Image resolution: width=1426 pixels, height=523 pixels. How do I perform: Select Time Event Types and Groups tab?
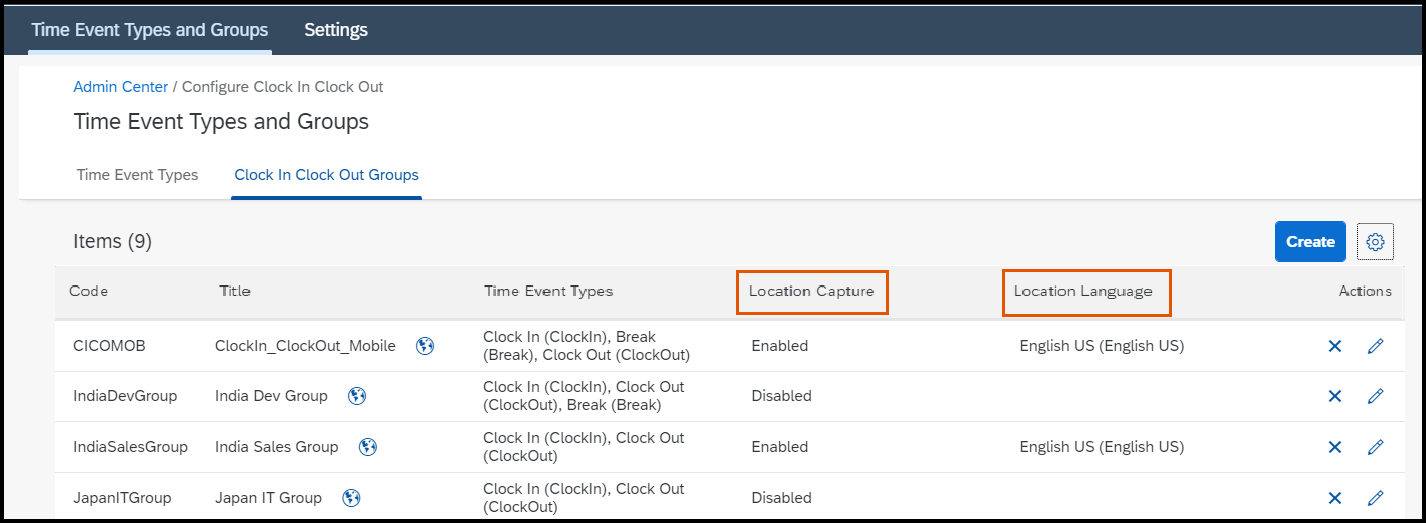[150, 30]
